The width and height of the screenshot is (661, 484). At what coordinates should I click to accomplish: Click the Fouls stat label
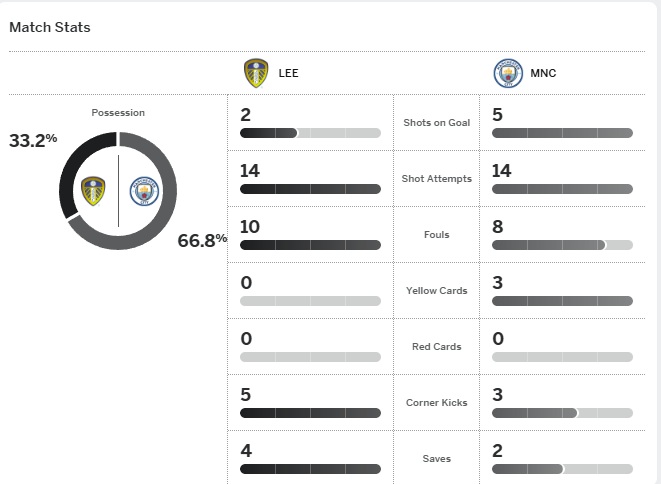pyautogui.click(x=436, y=235)
